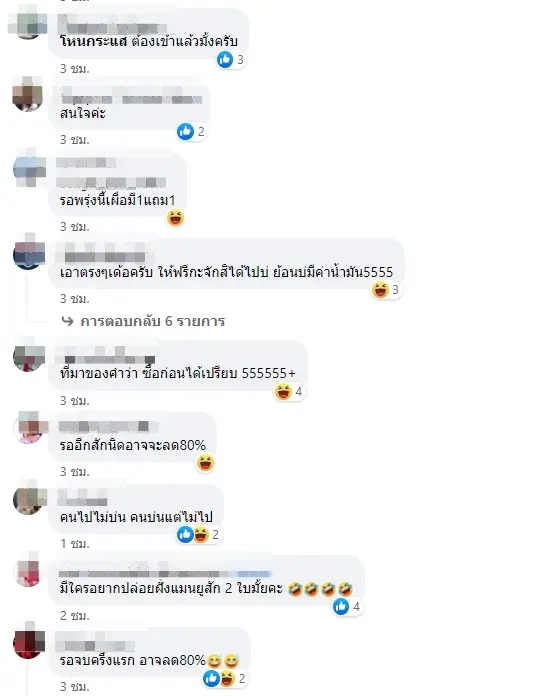
Task: Open avatar of รอจบครึ่งแรก commenter
Action: [x=29, y=642]
